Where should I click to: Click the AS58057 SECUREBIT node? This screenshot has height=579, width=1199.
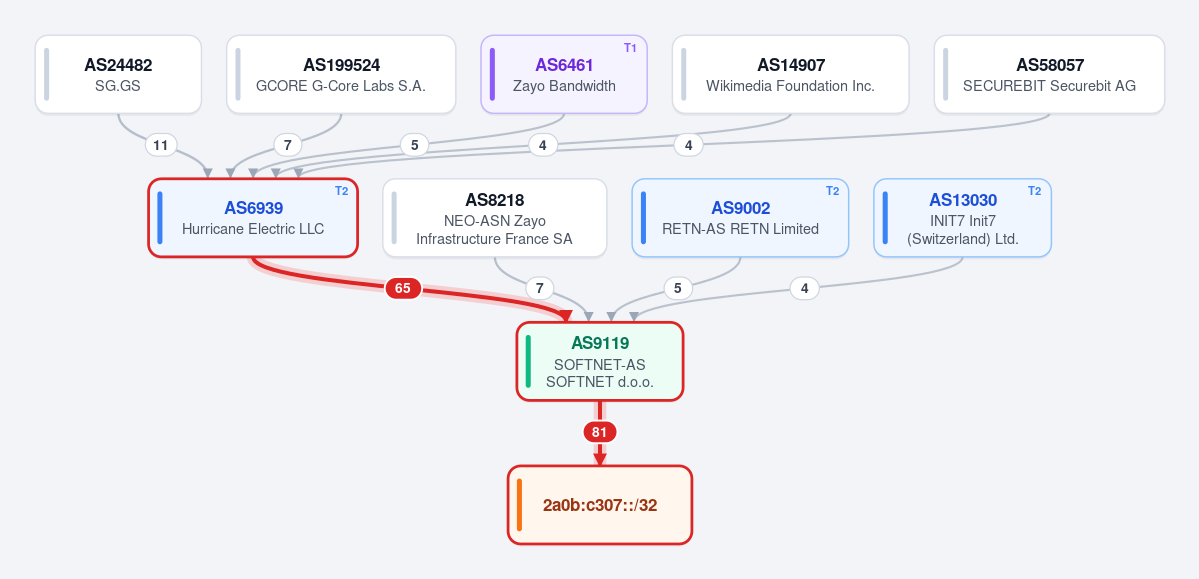pyautogui.click(x=1049, y=74)
